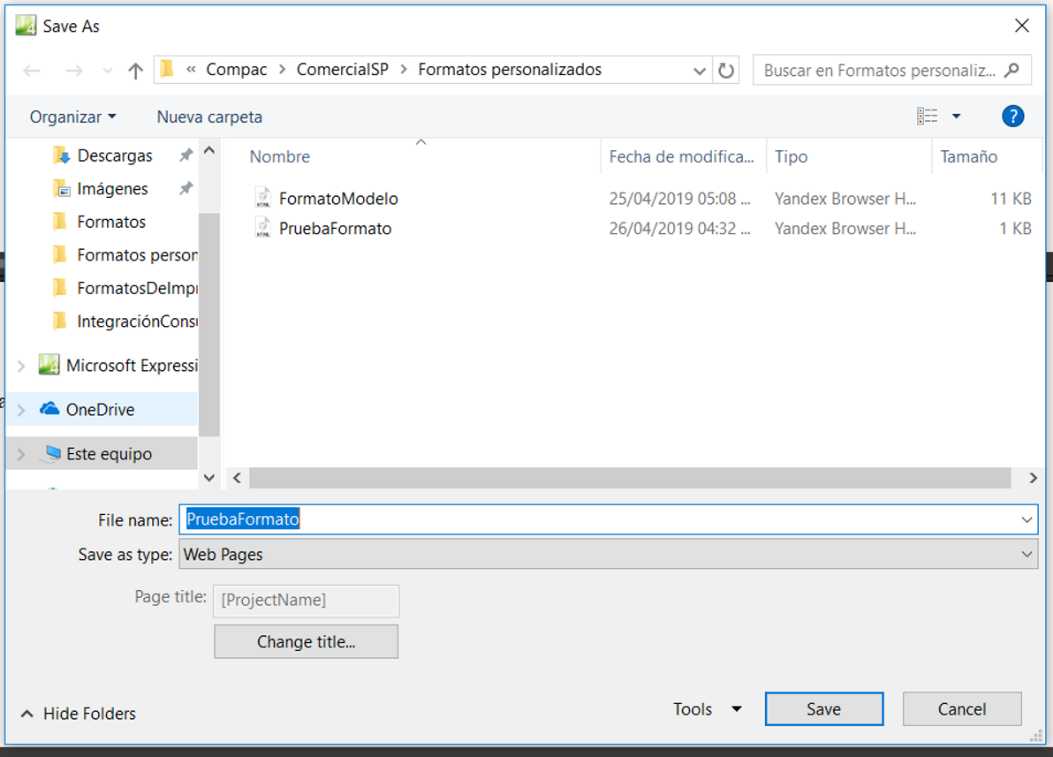Click the up arrow to go up one folder
The image size is (1053, 757).
tap(135, 70)
